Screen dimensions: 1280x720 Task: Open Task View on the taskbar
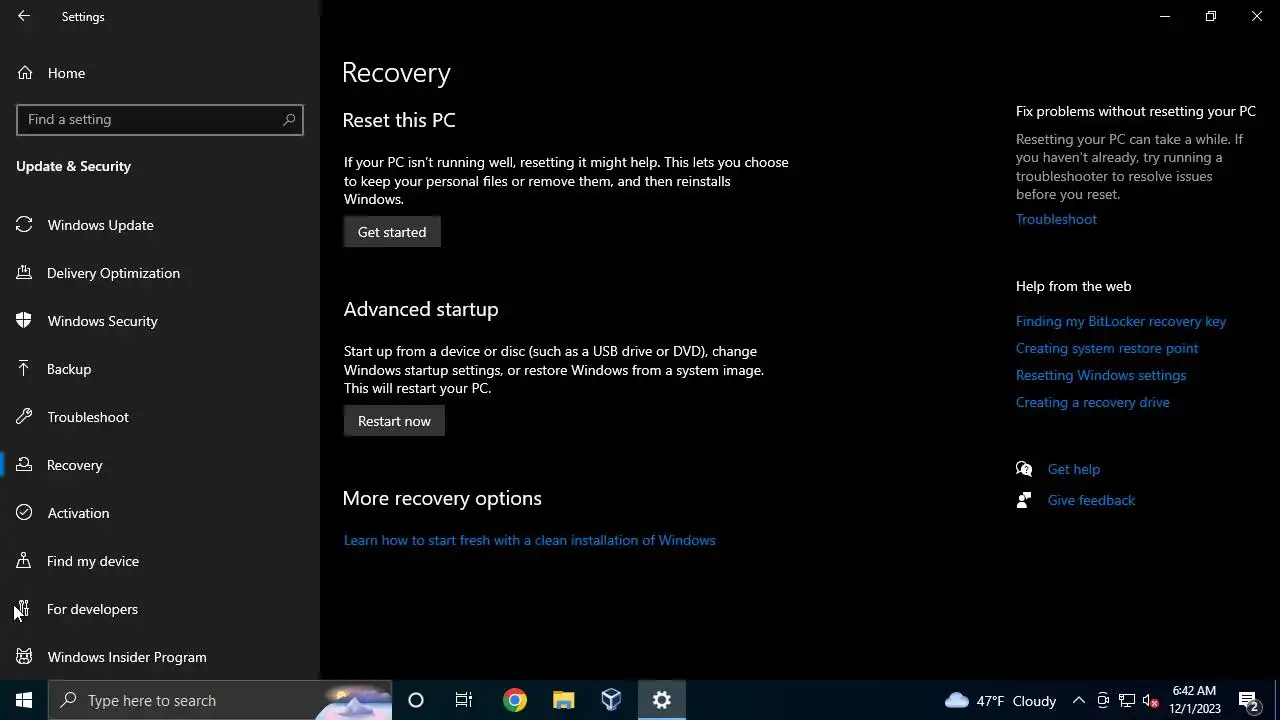point(464,700)
